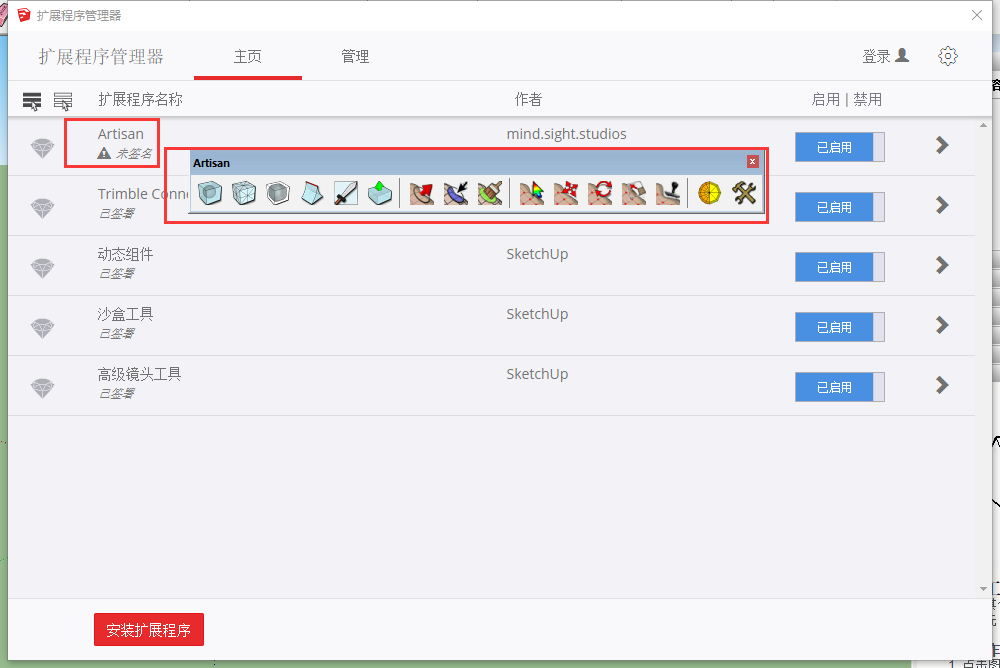Toggle 已启用 switch for 沙盒工具

pyautogui.click(x=839, y=327)
